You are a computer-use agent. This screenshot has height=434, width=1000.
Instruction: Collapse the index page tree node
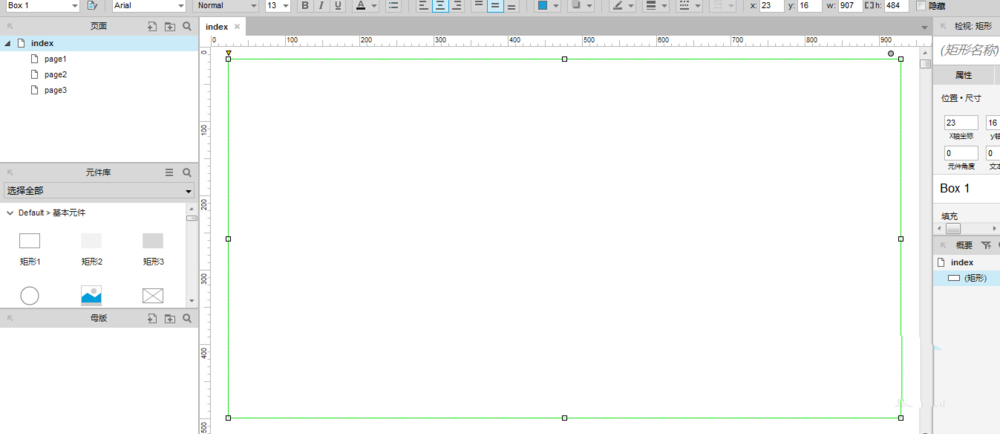[8, 44]
